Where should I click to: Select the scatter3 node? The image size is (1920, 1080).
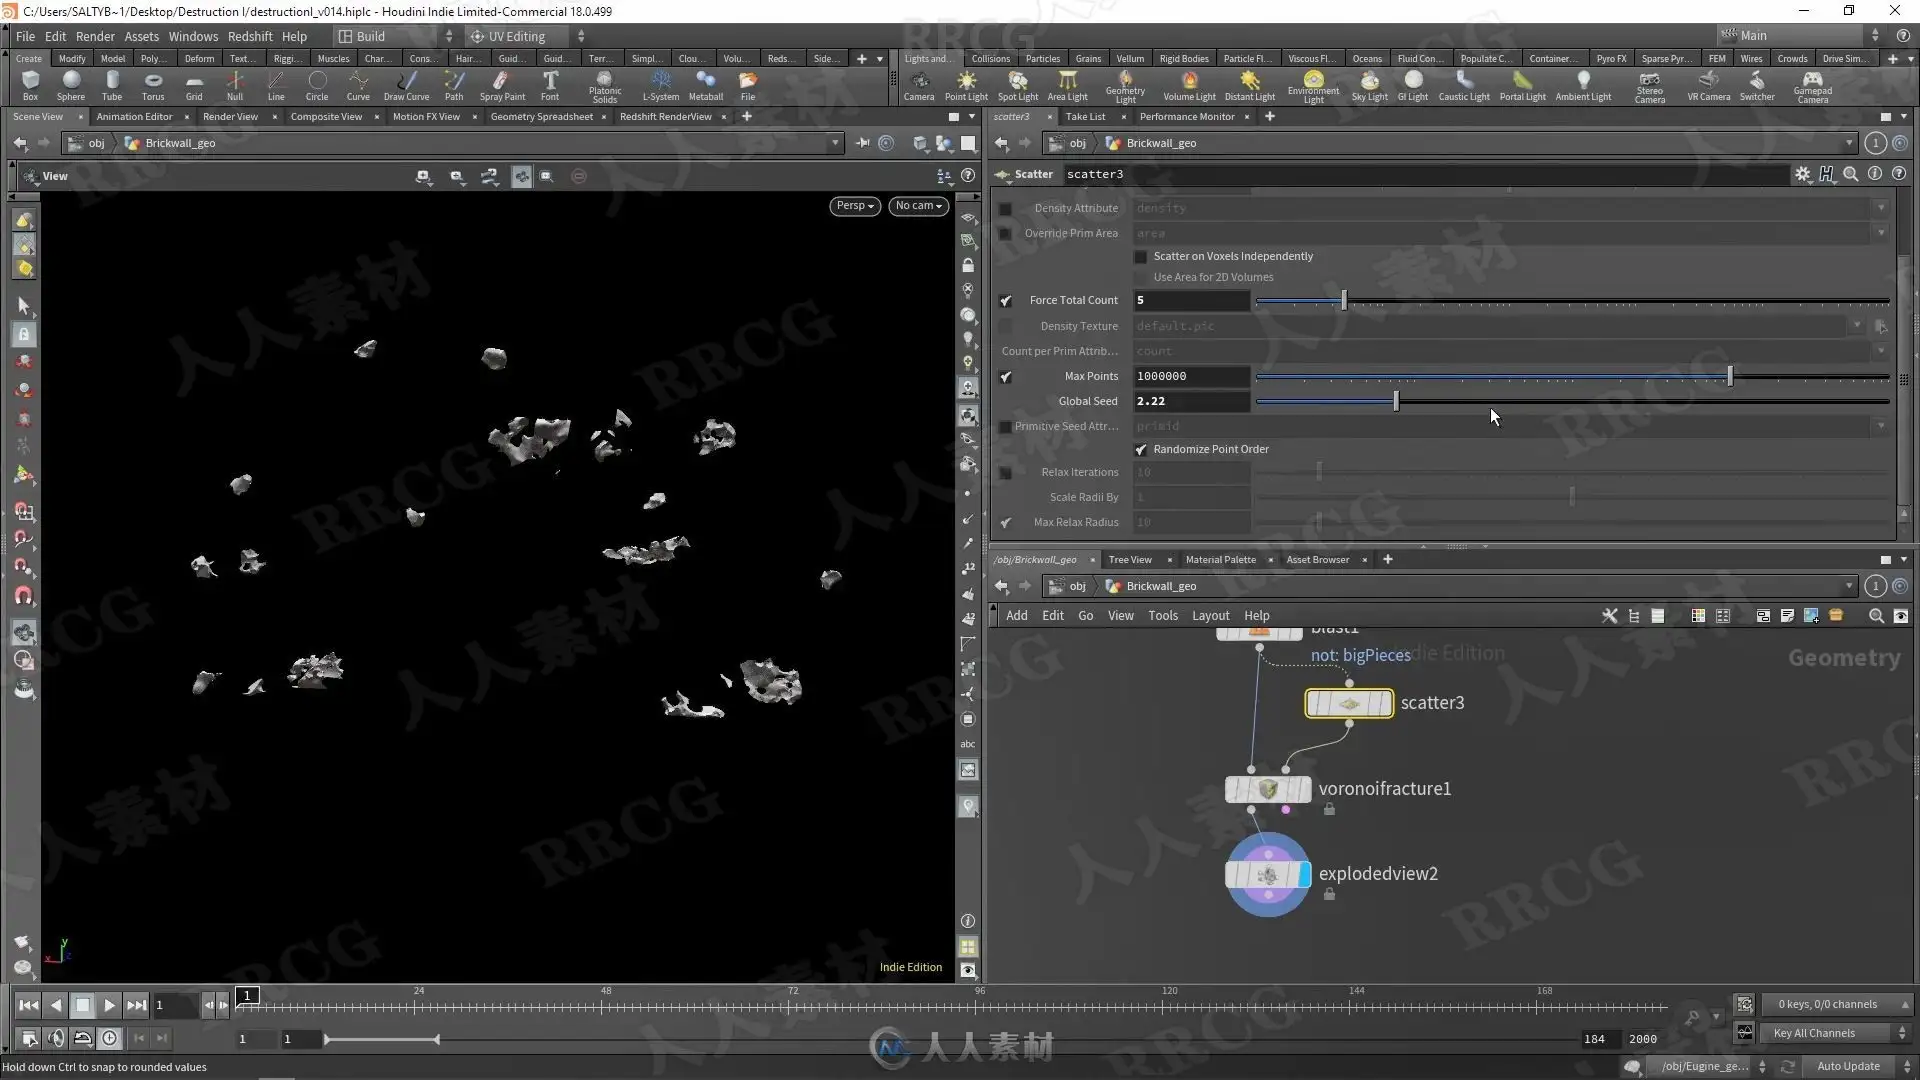(1348, 703)
